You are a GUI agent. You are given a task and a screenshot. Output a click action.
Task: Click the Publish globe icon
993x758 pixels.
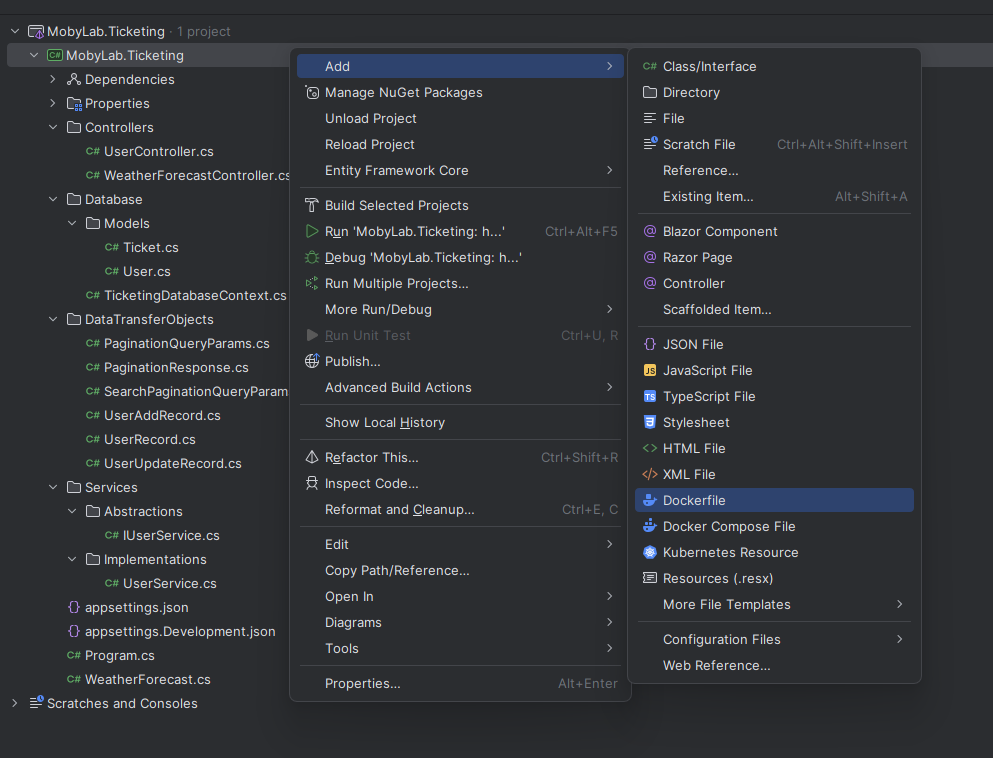pos(312,361)
